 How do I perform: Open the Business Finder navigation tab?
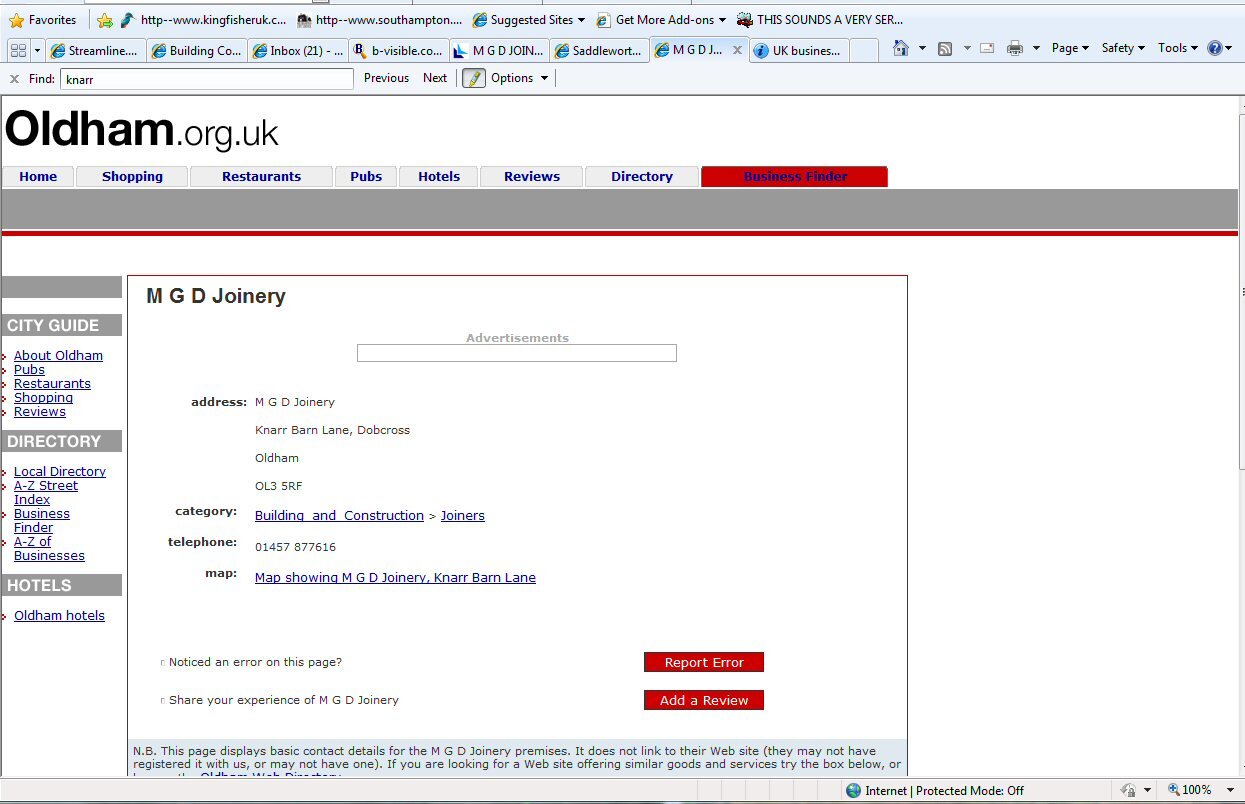point(794,177)
